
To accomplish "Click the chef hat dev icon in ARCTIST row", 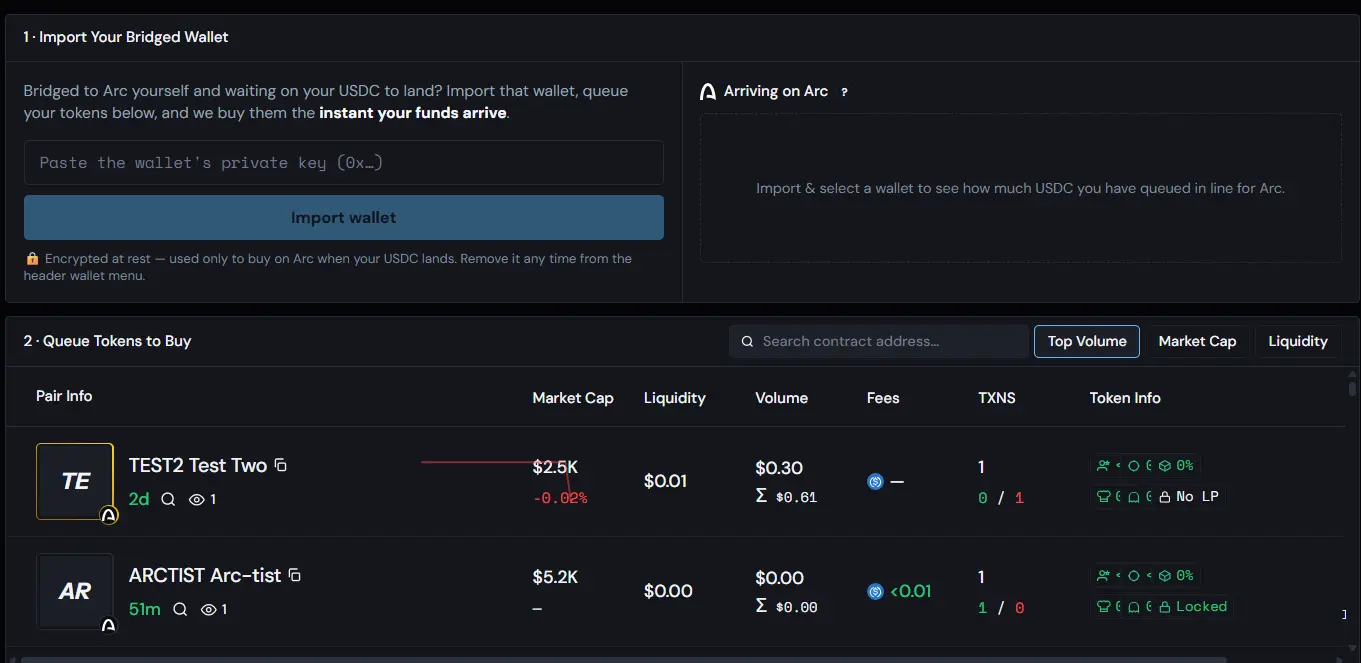I will 1104,606.
